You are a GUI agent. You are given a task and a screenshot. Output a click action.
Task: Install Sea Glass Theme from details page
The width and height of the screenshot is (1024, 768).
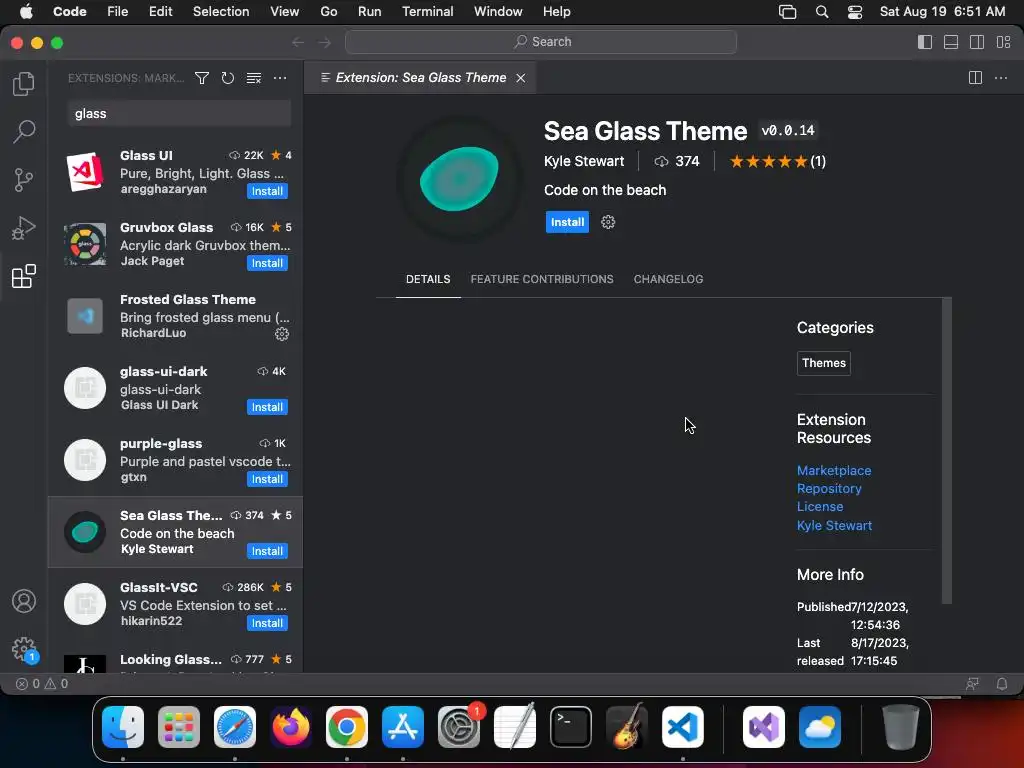coord(567,222)
